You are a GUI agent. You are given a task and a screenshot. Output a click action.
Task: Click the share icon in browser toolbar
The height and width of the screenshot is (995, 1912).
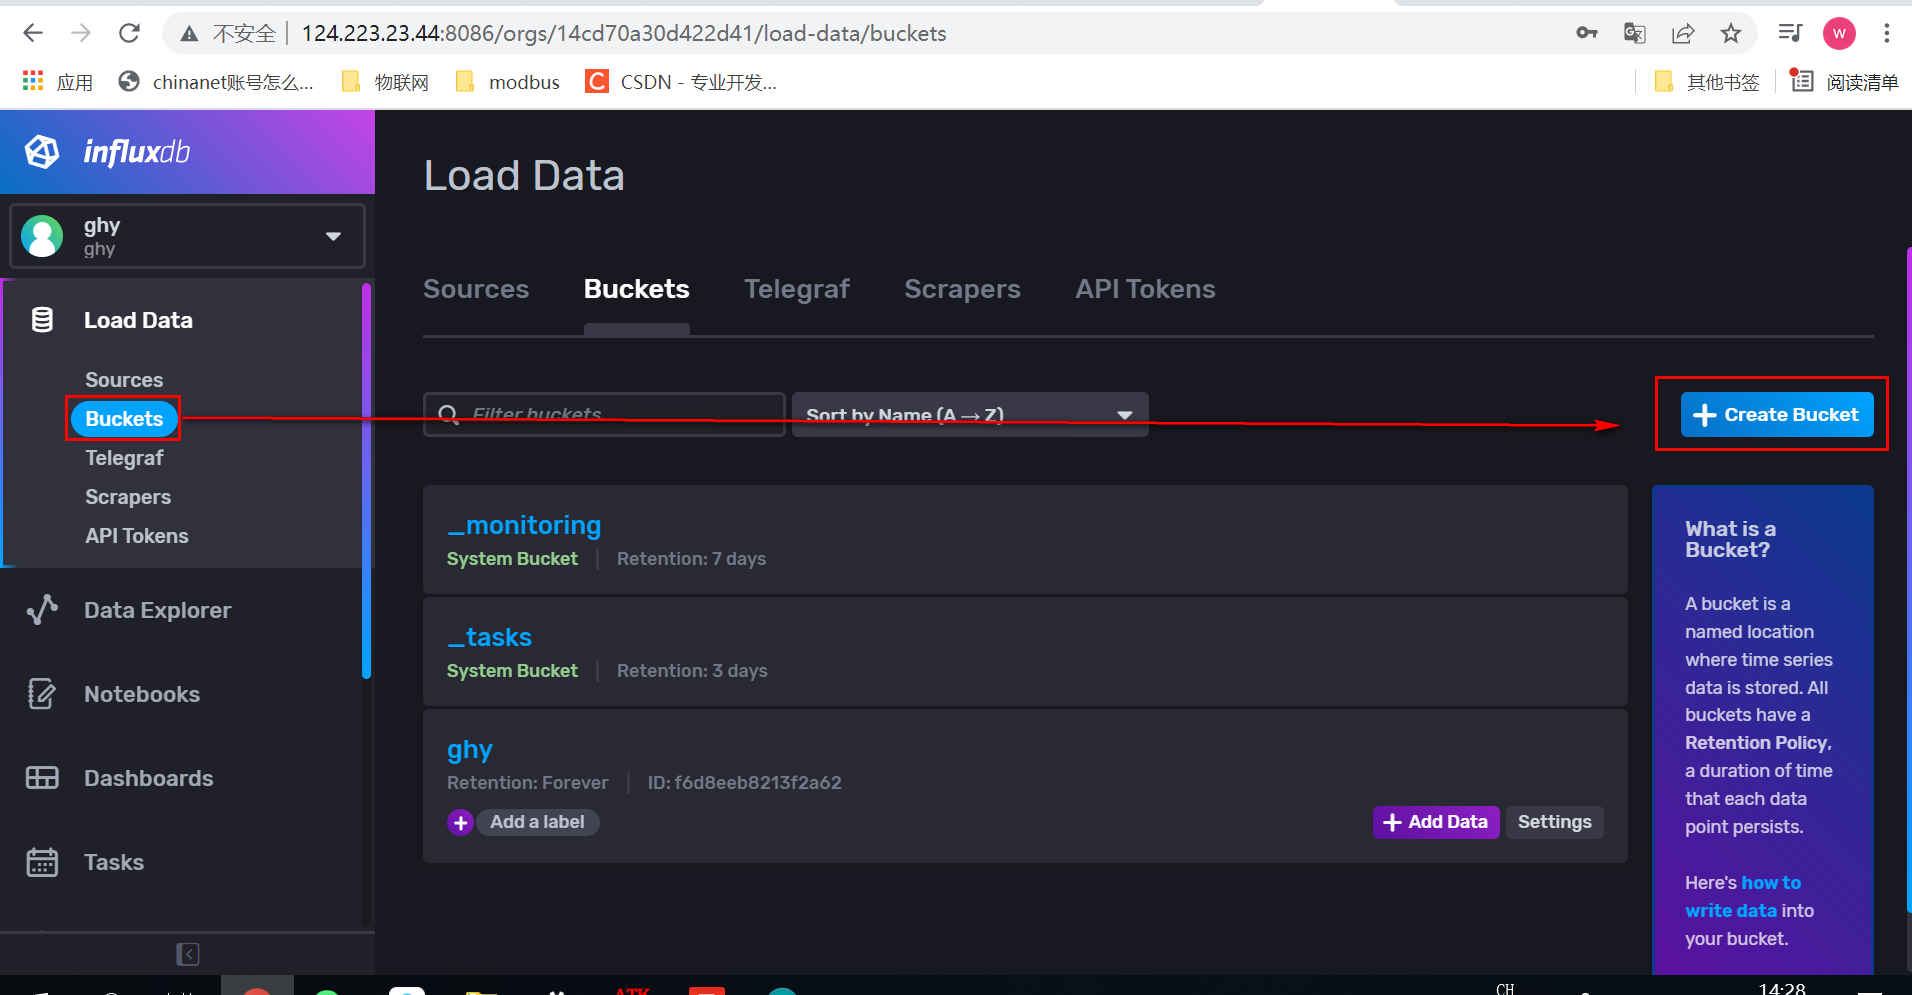point(1683,32)
